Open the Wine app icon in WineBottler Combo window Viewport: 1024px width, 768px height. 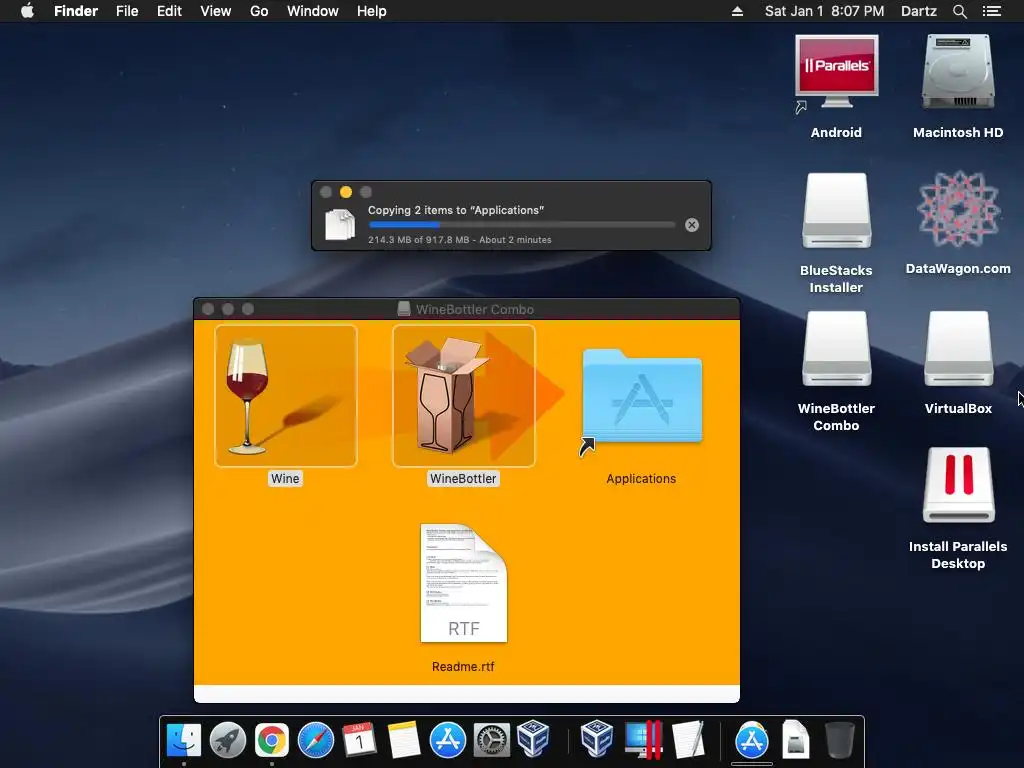pyautogui.click(x=286, y=396)
